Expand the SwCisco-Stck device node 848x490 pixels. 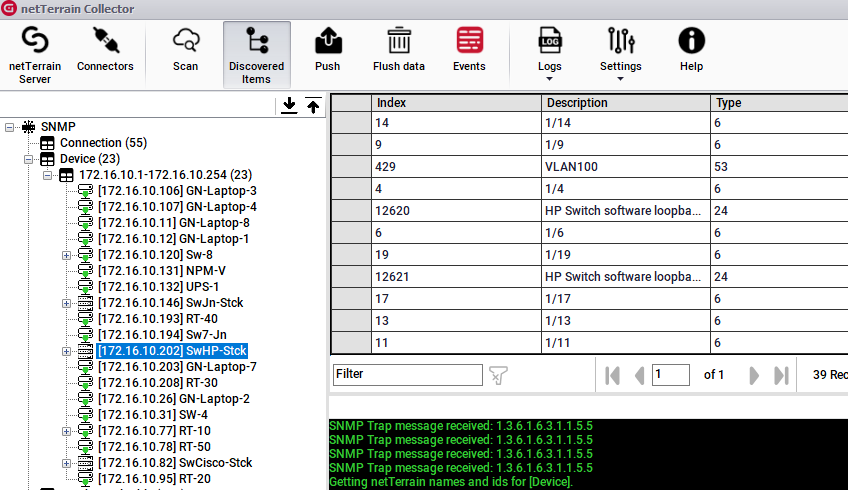click(x=67, y=463)
